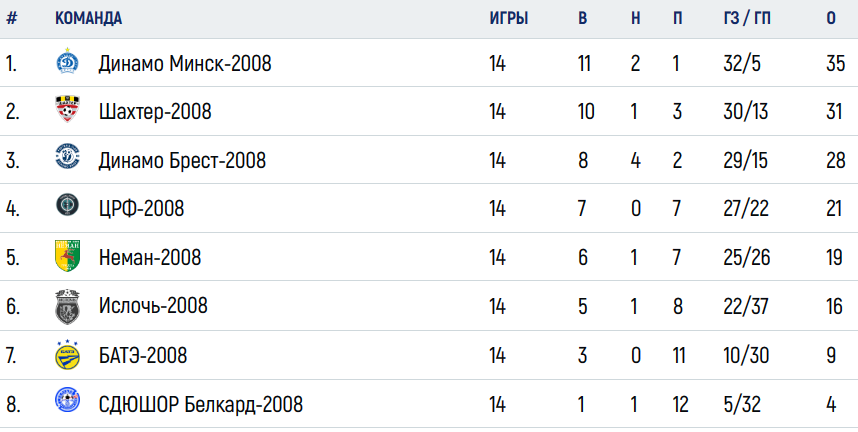This screenshot has height=432, width=858.
Task: Click the Динамо Брест-2008 logo
Action: pos(67,157)
